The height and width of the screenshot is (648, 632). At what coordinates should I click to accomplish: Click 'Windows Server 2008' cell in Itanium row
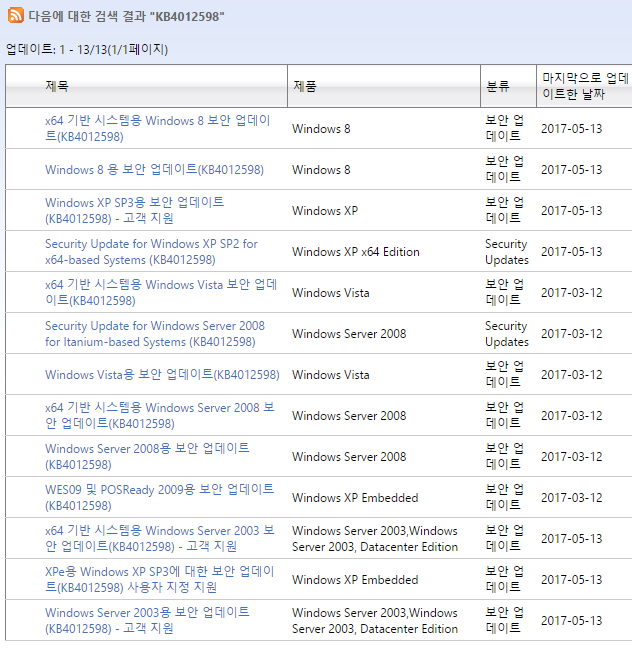point(349,334)
